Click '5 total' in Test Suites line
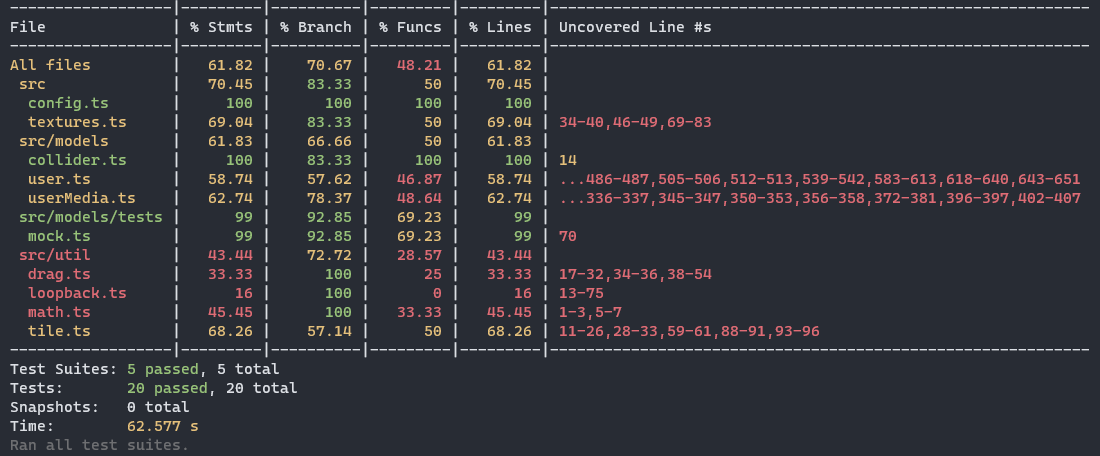 point(248,369)
